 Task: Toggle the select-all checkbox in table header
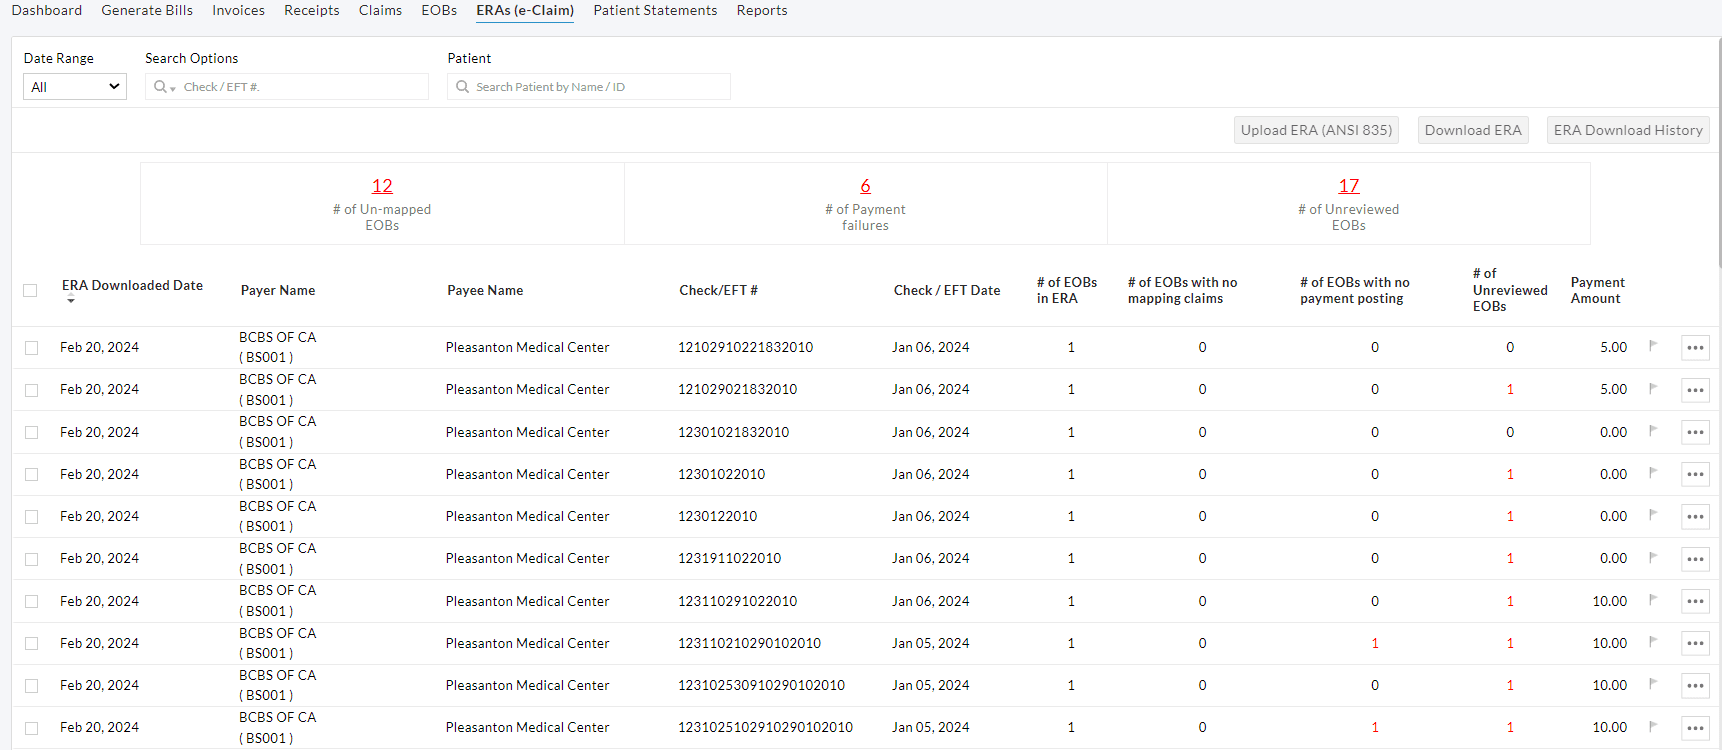[30, 290]
